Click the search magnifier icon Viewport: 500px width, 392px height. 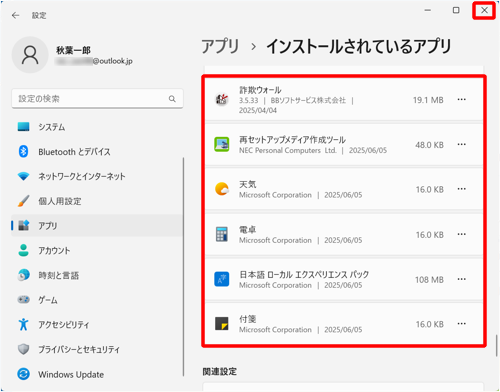tap(172, 99)
